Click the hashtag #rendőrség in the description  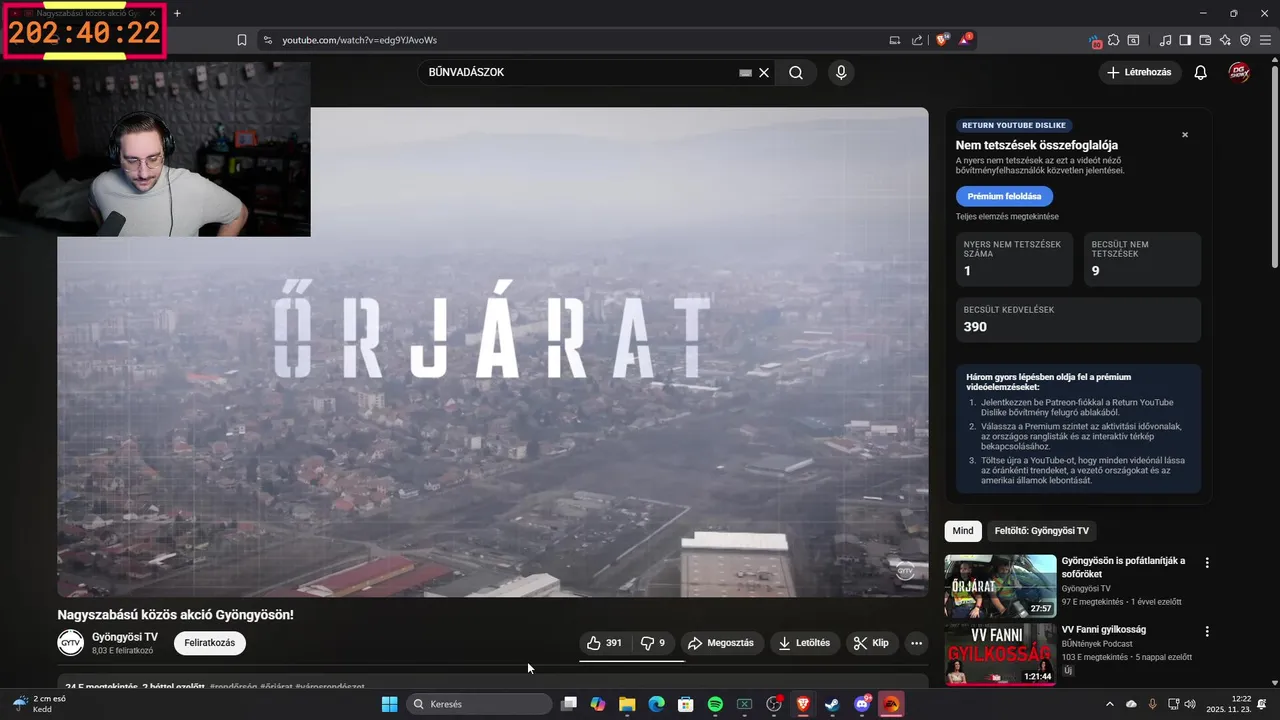coord(234,687)
